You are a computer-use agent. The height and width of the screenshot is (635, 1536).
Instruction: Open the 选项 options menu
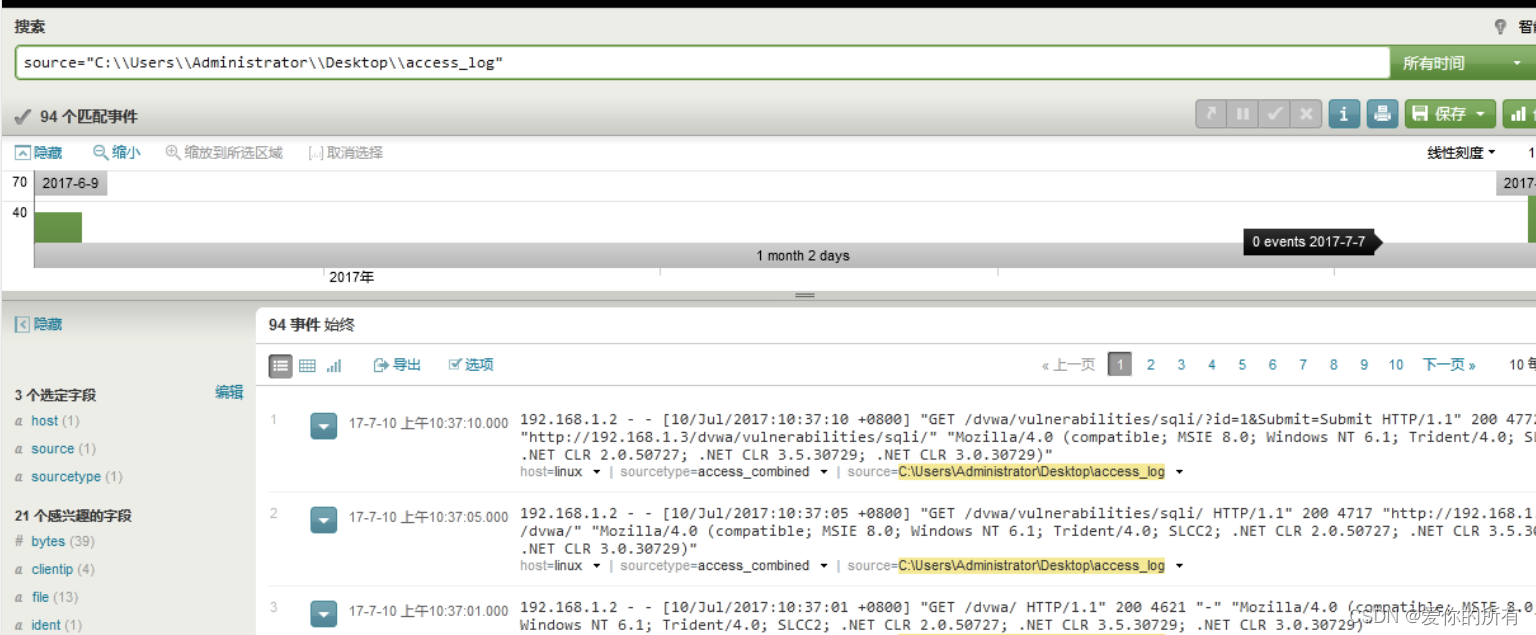point(471,365)
